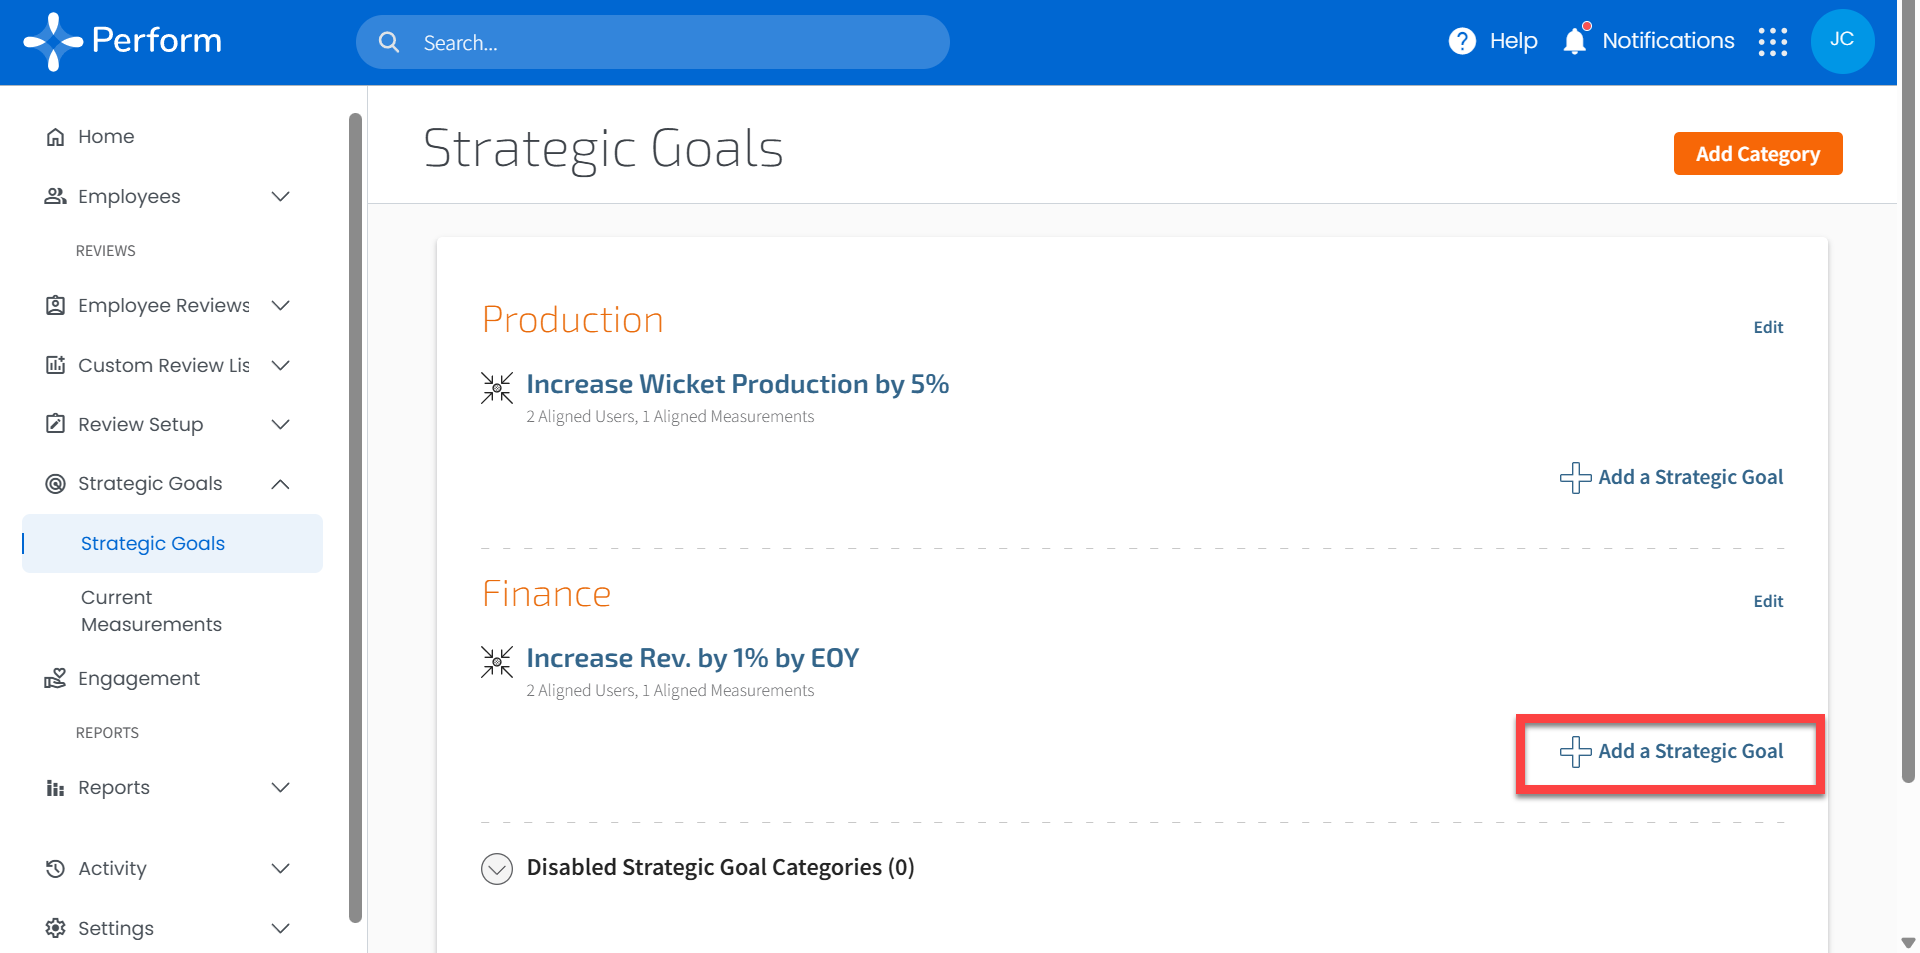1920x953 pixels.
Task: Click the plus icon under Finance category
Action: click(1576, 752)
